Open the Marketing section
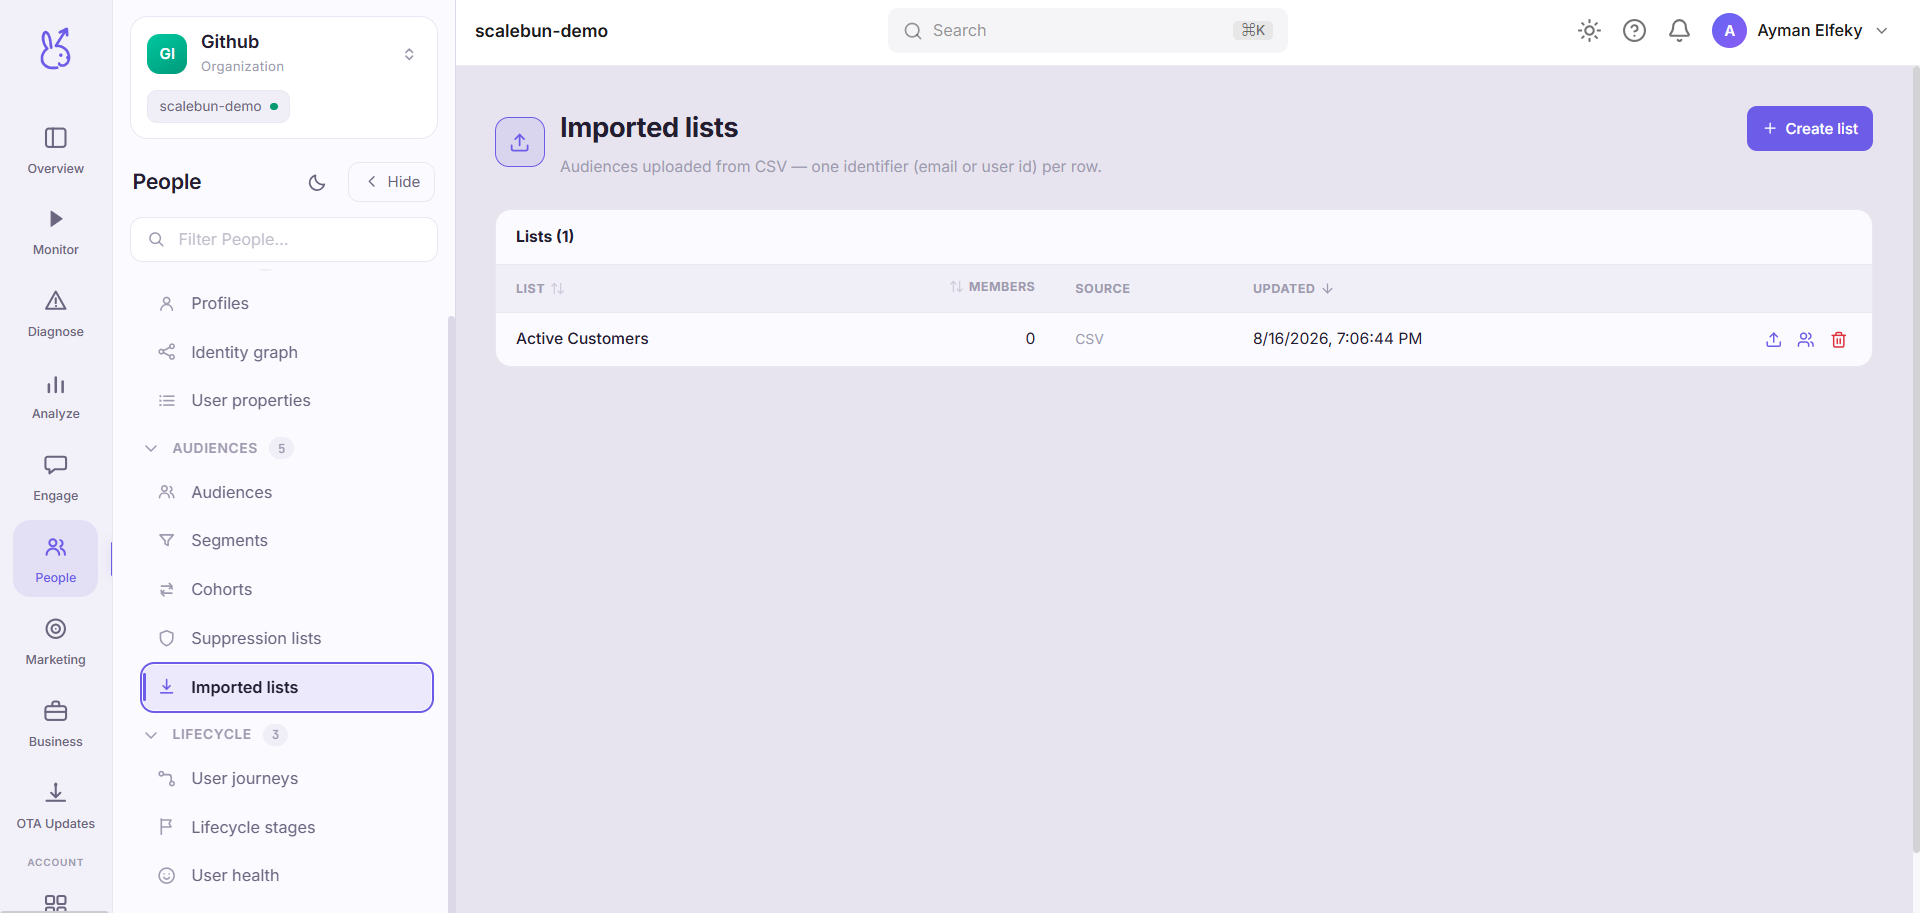 (56, 642)
